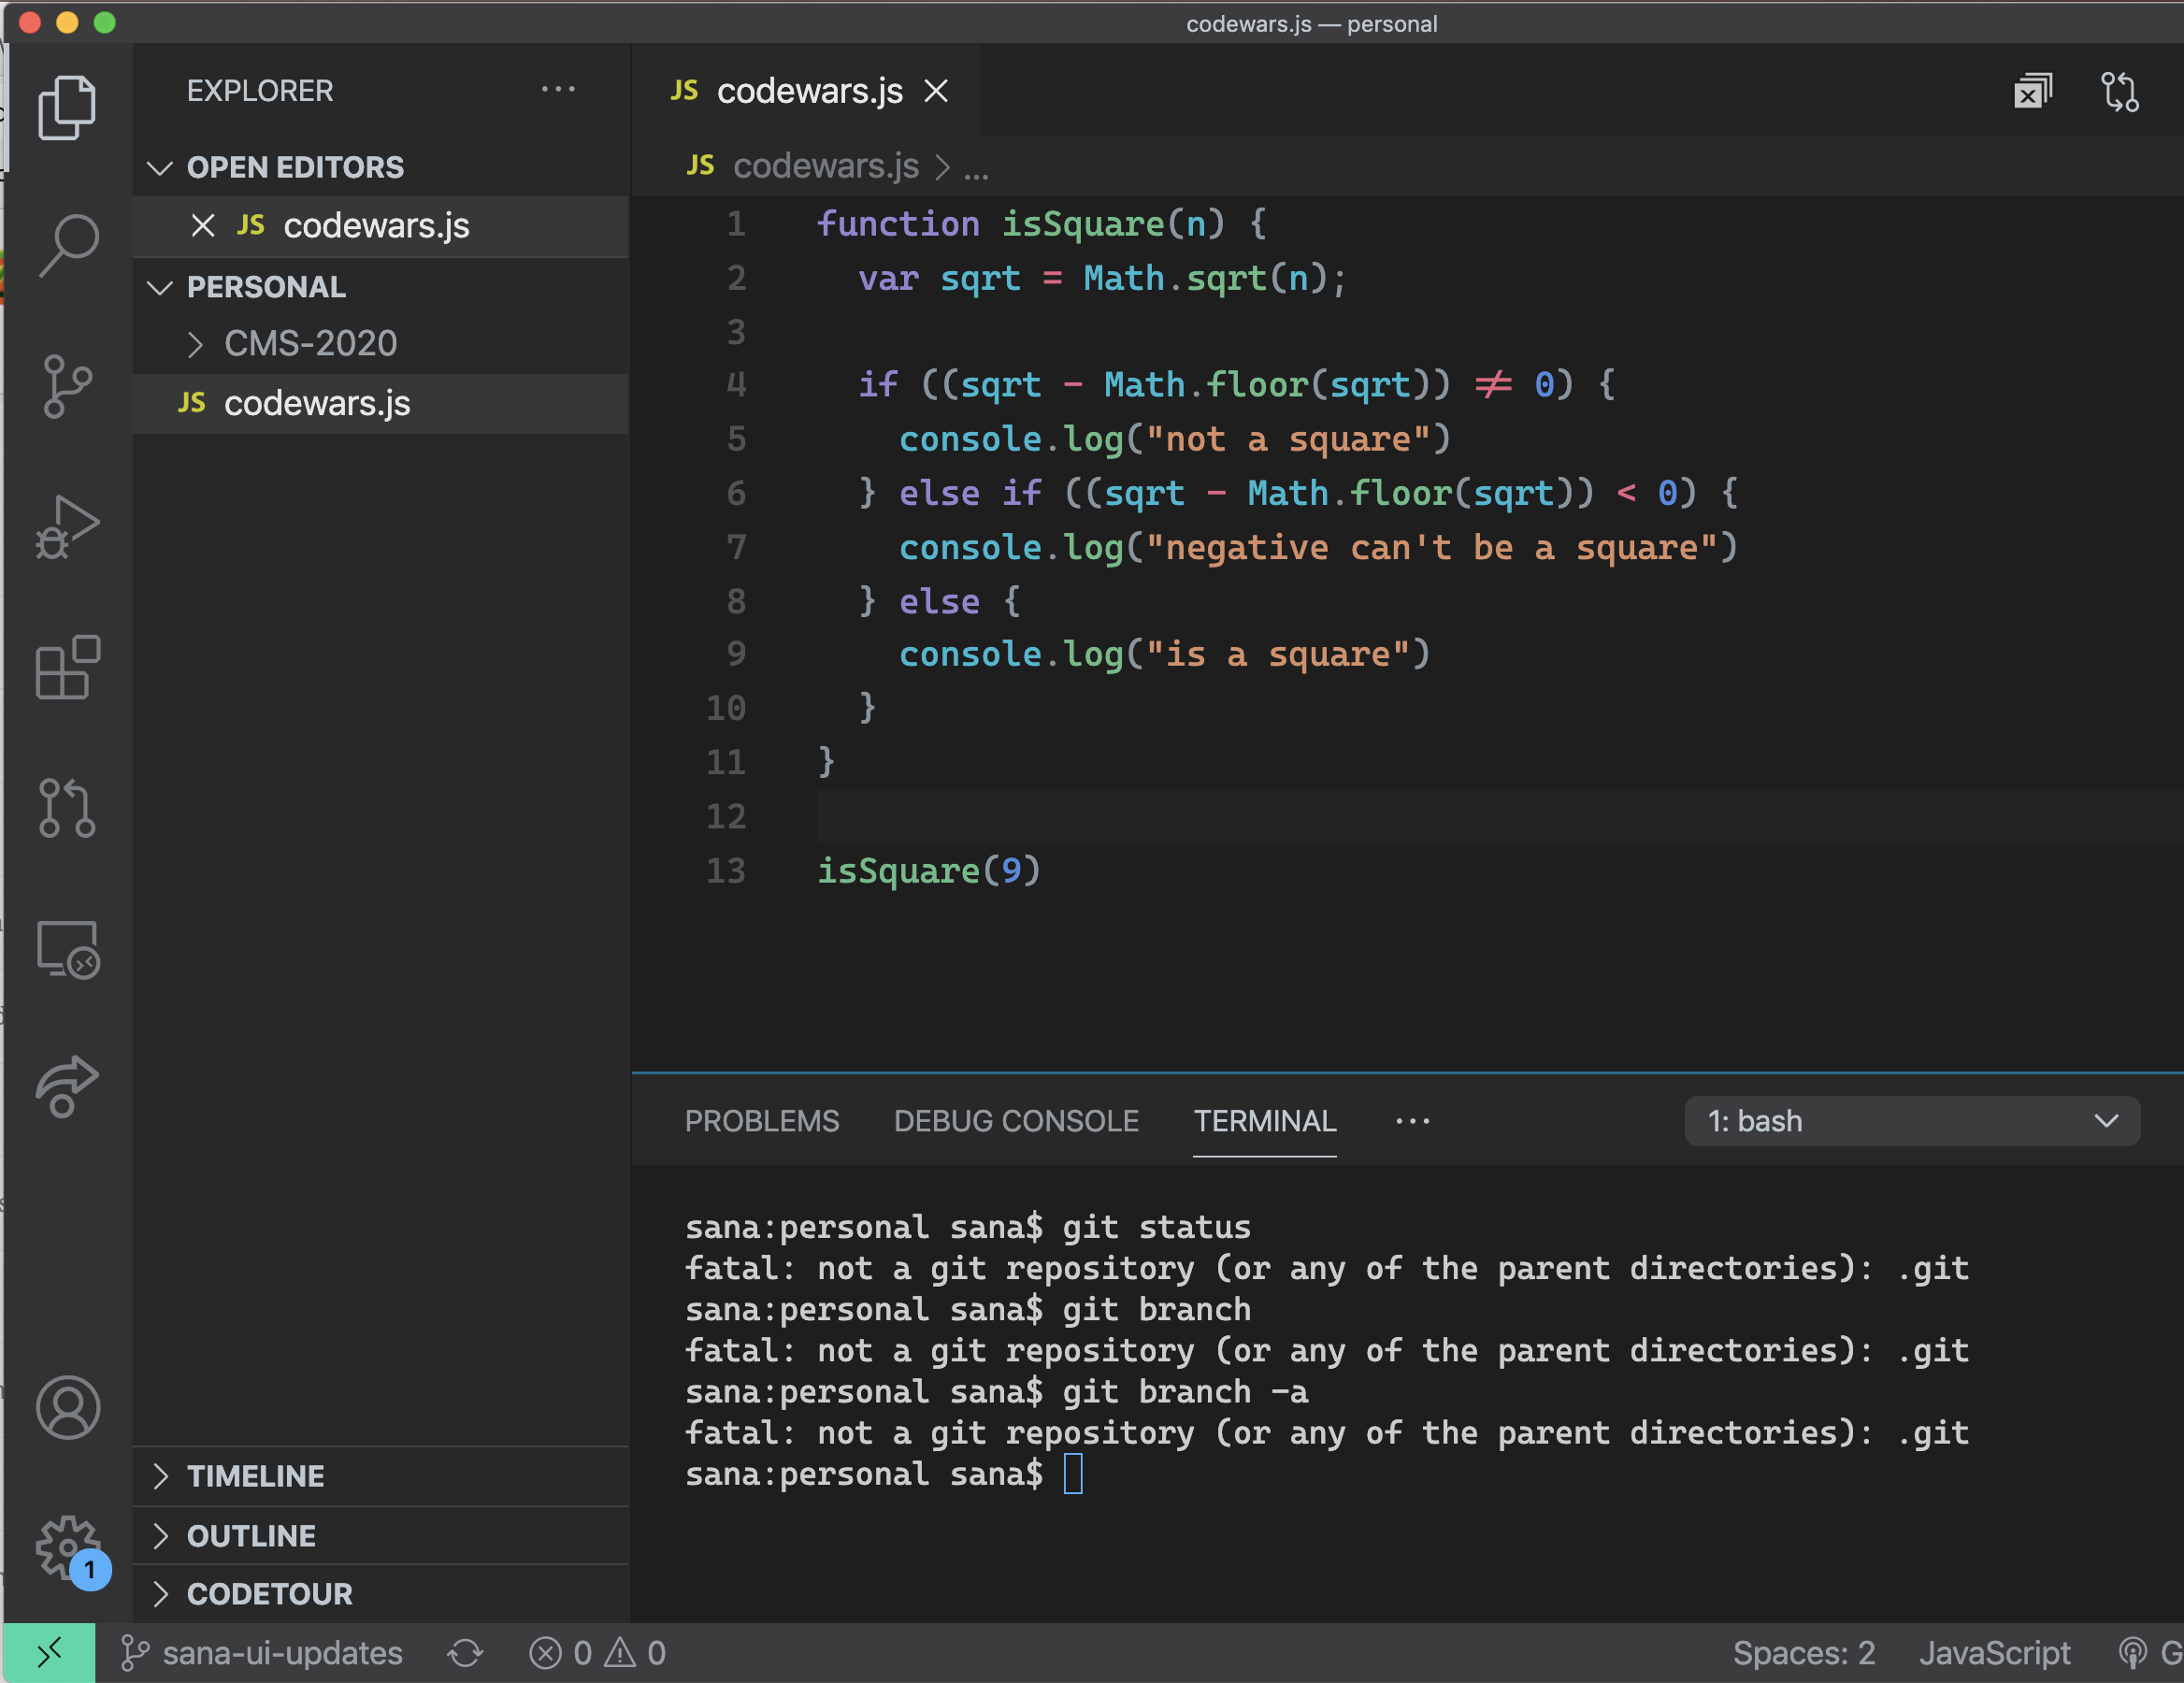Select the TERMINAL panel tab
The height and width of the screenshot is (1683, 2184).
[1265, 1121]
